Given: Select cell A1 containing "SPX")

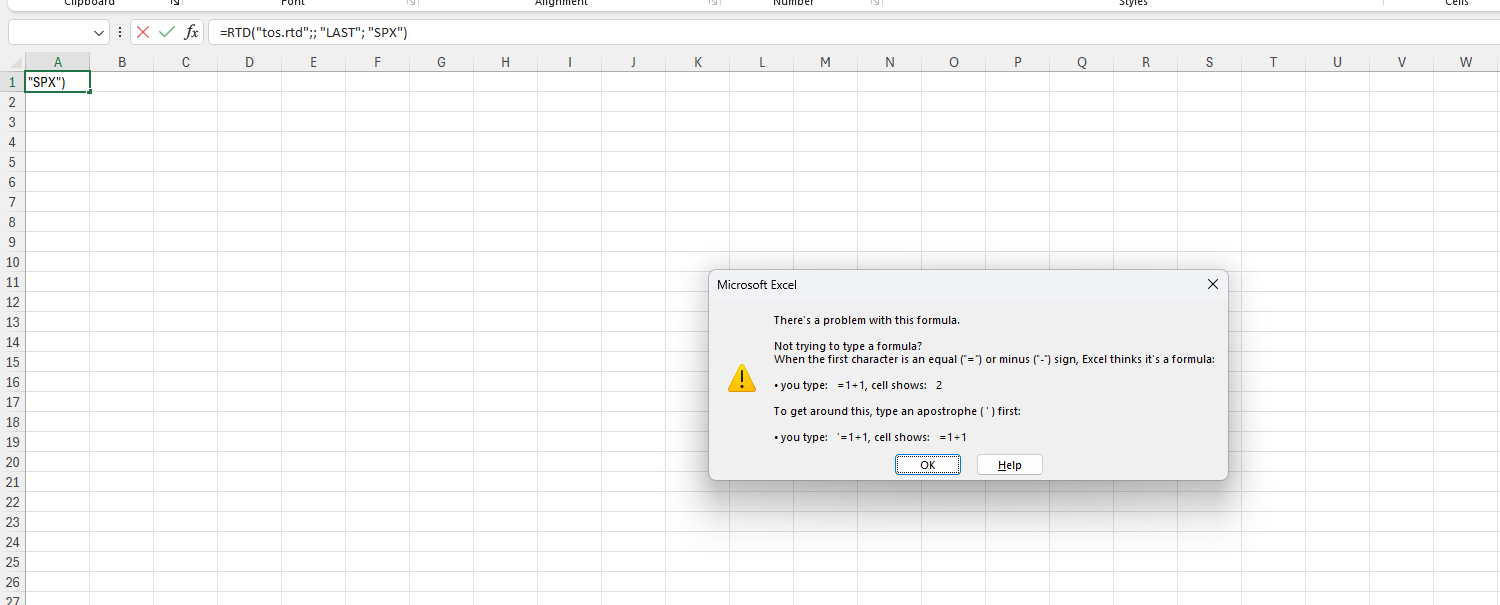Looking at the screenshot, I should [x=57, y=82].
